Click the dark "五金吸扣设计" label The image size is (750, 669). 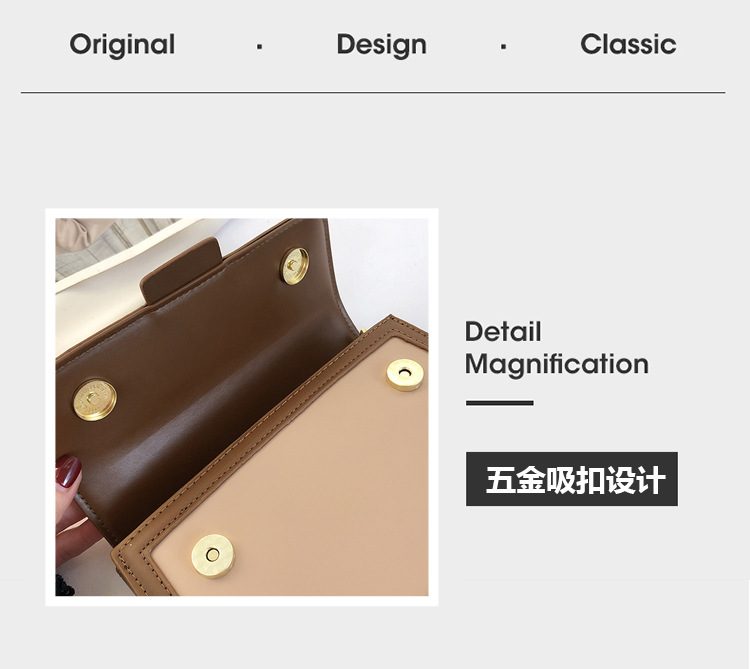click(572, 479)
